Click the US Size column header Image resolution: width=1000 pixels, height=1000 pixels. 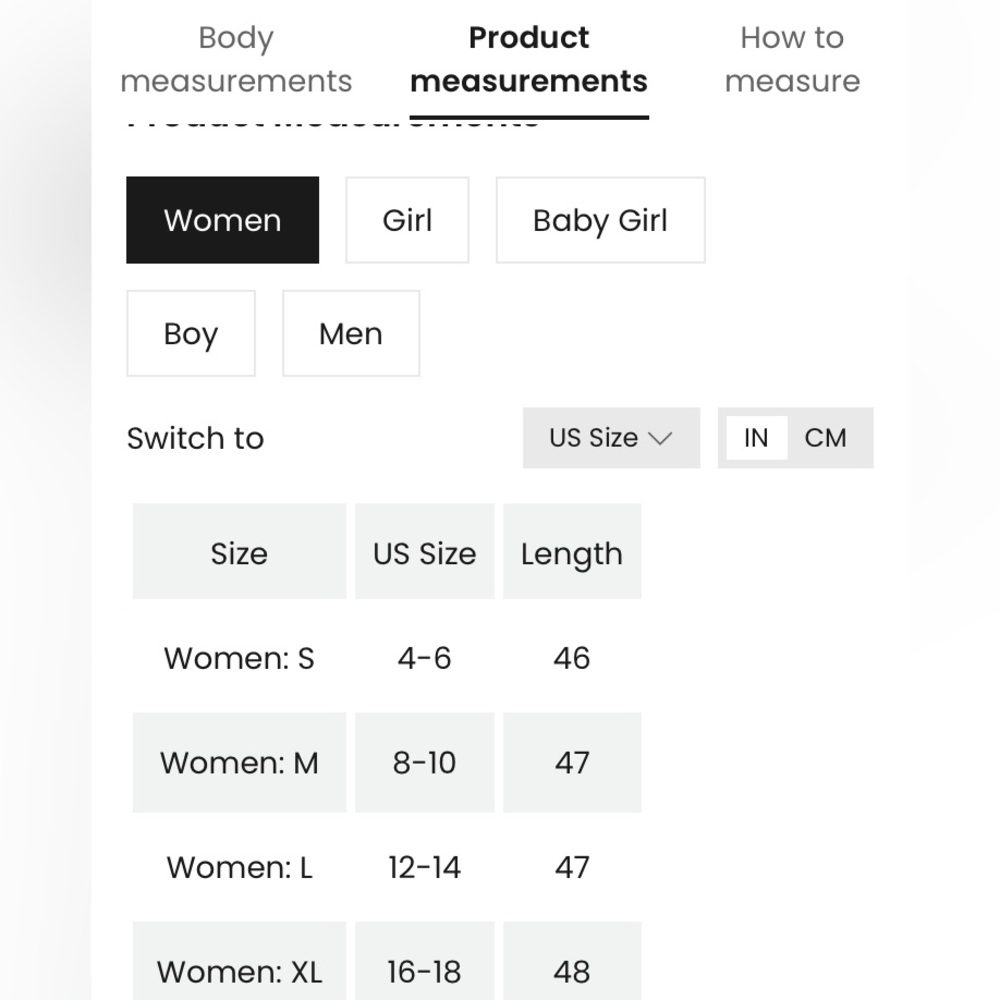[x=425, y=552]
